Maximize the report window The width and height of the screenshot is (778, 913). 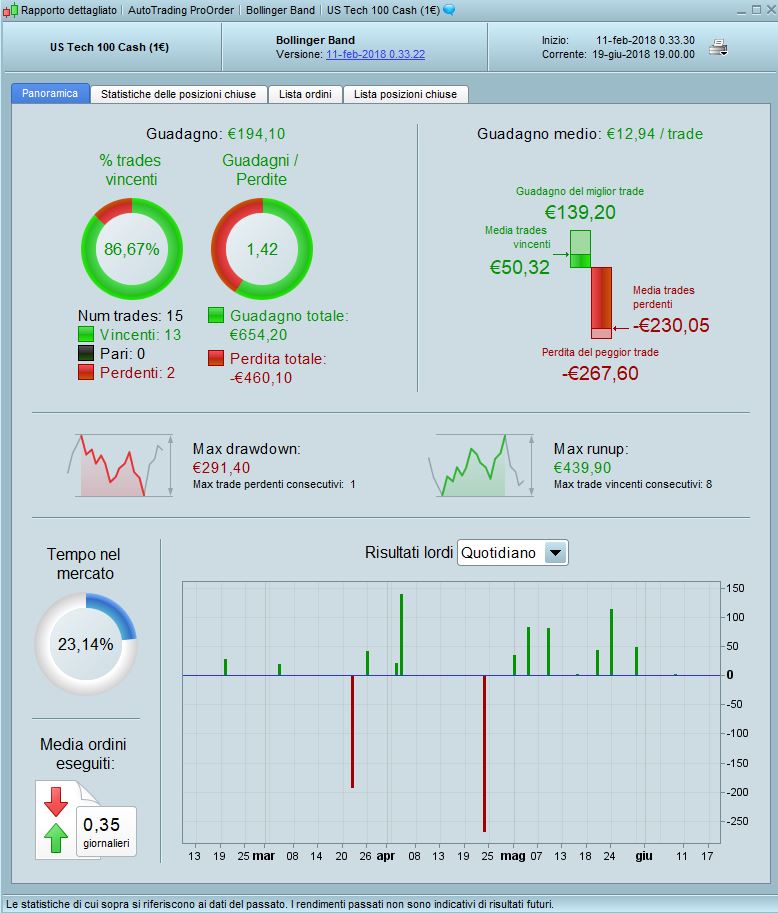pyautogui.click(x=756, y=10)
